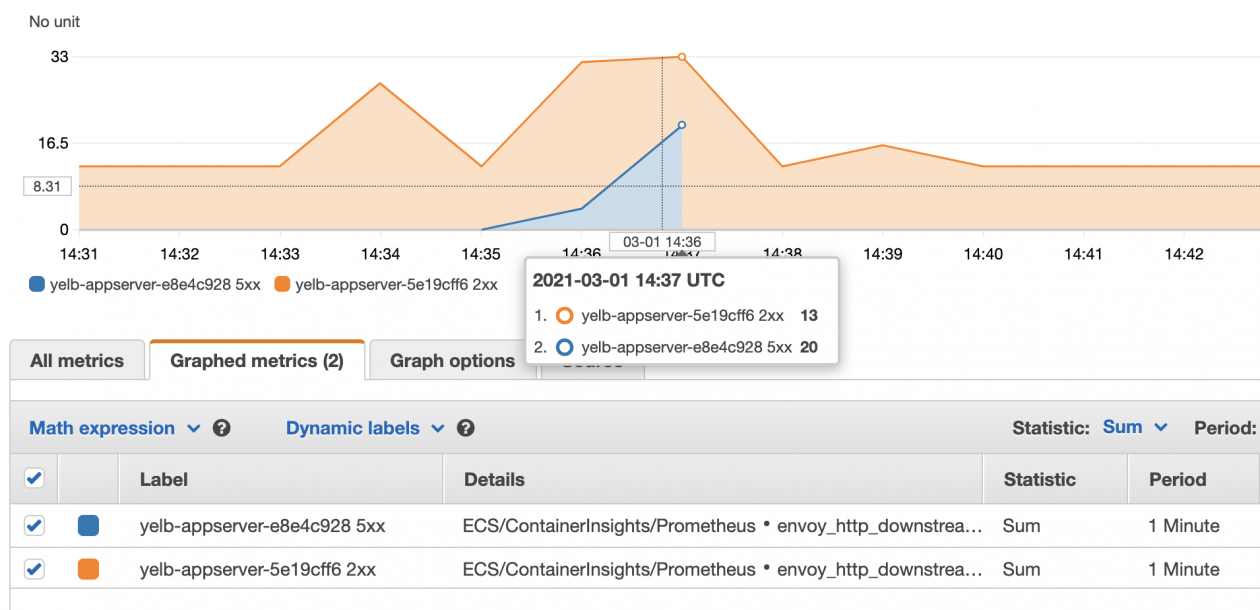Screen dimensions: 1260x610
Task: Click the help icon next to Math expression
Action: pyautogui.click(x=221, y=428)
